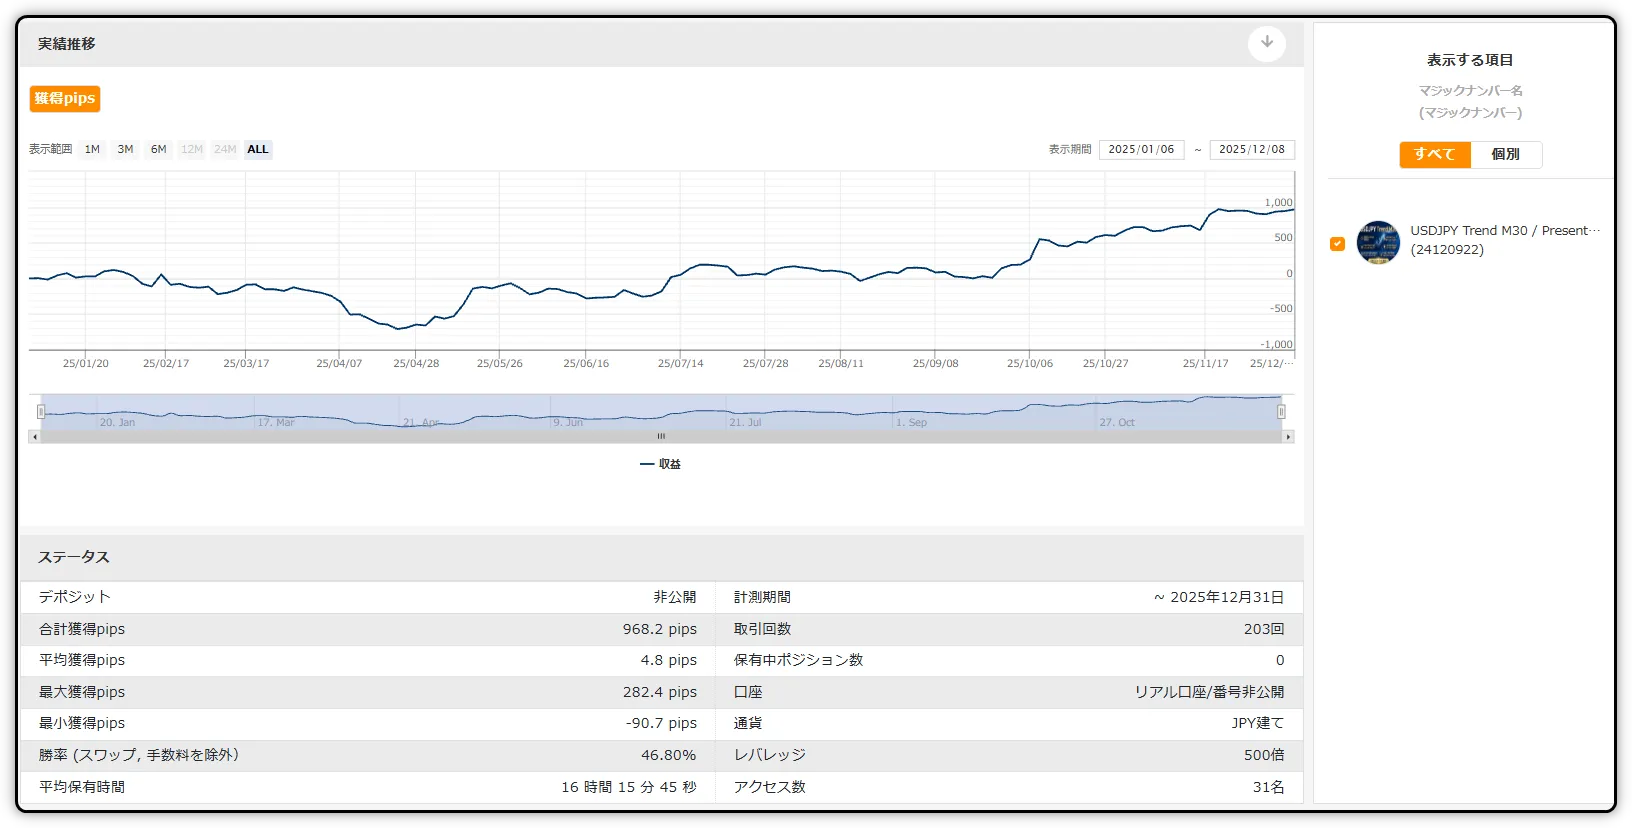Click the 1,000 y-axis label

click(x=1279, y=202)
